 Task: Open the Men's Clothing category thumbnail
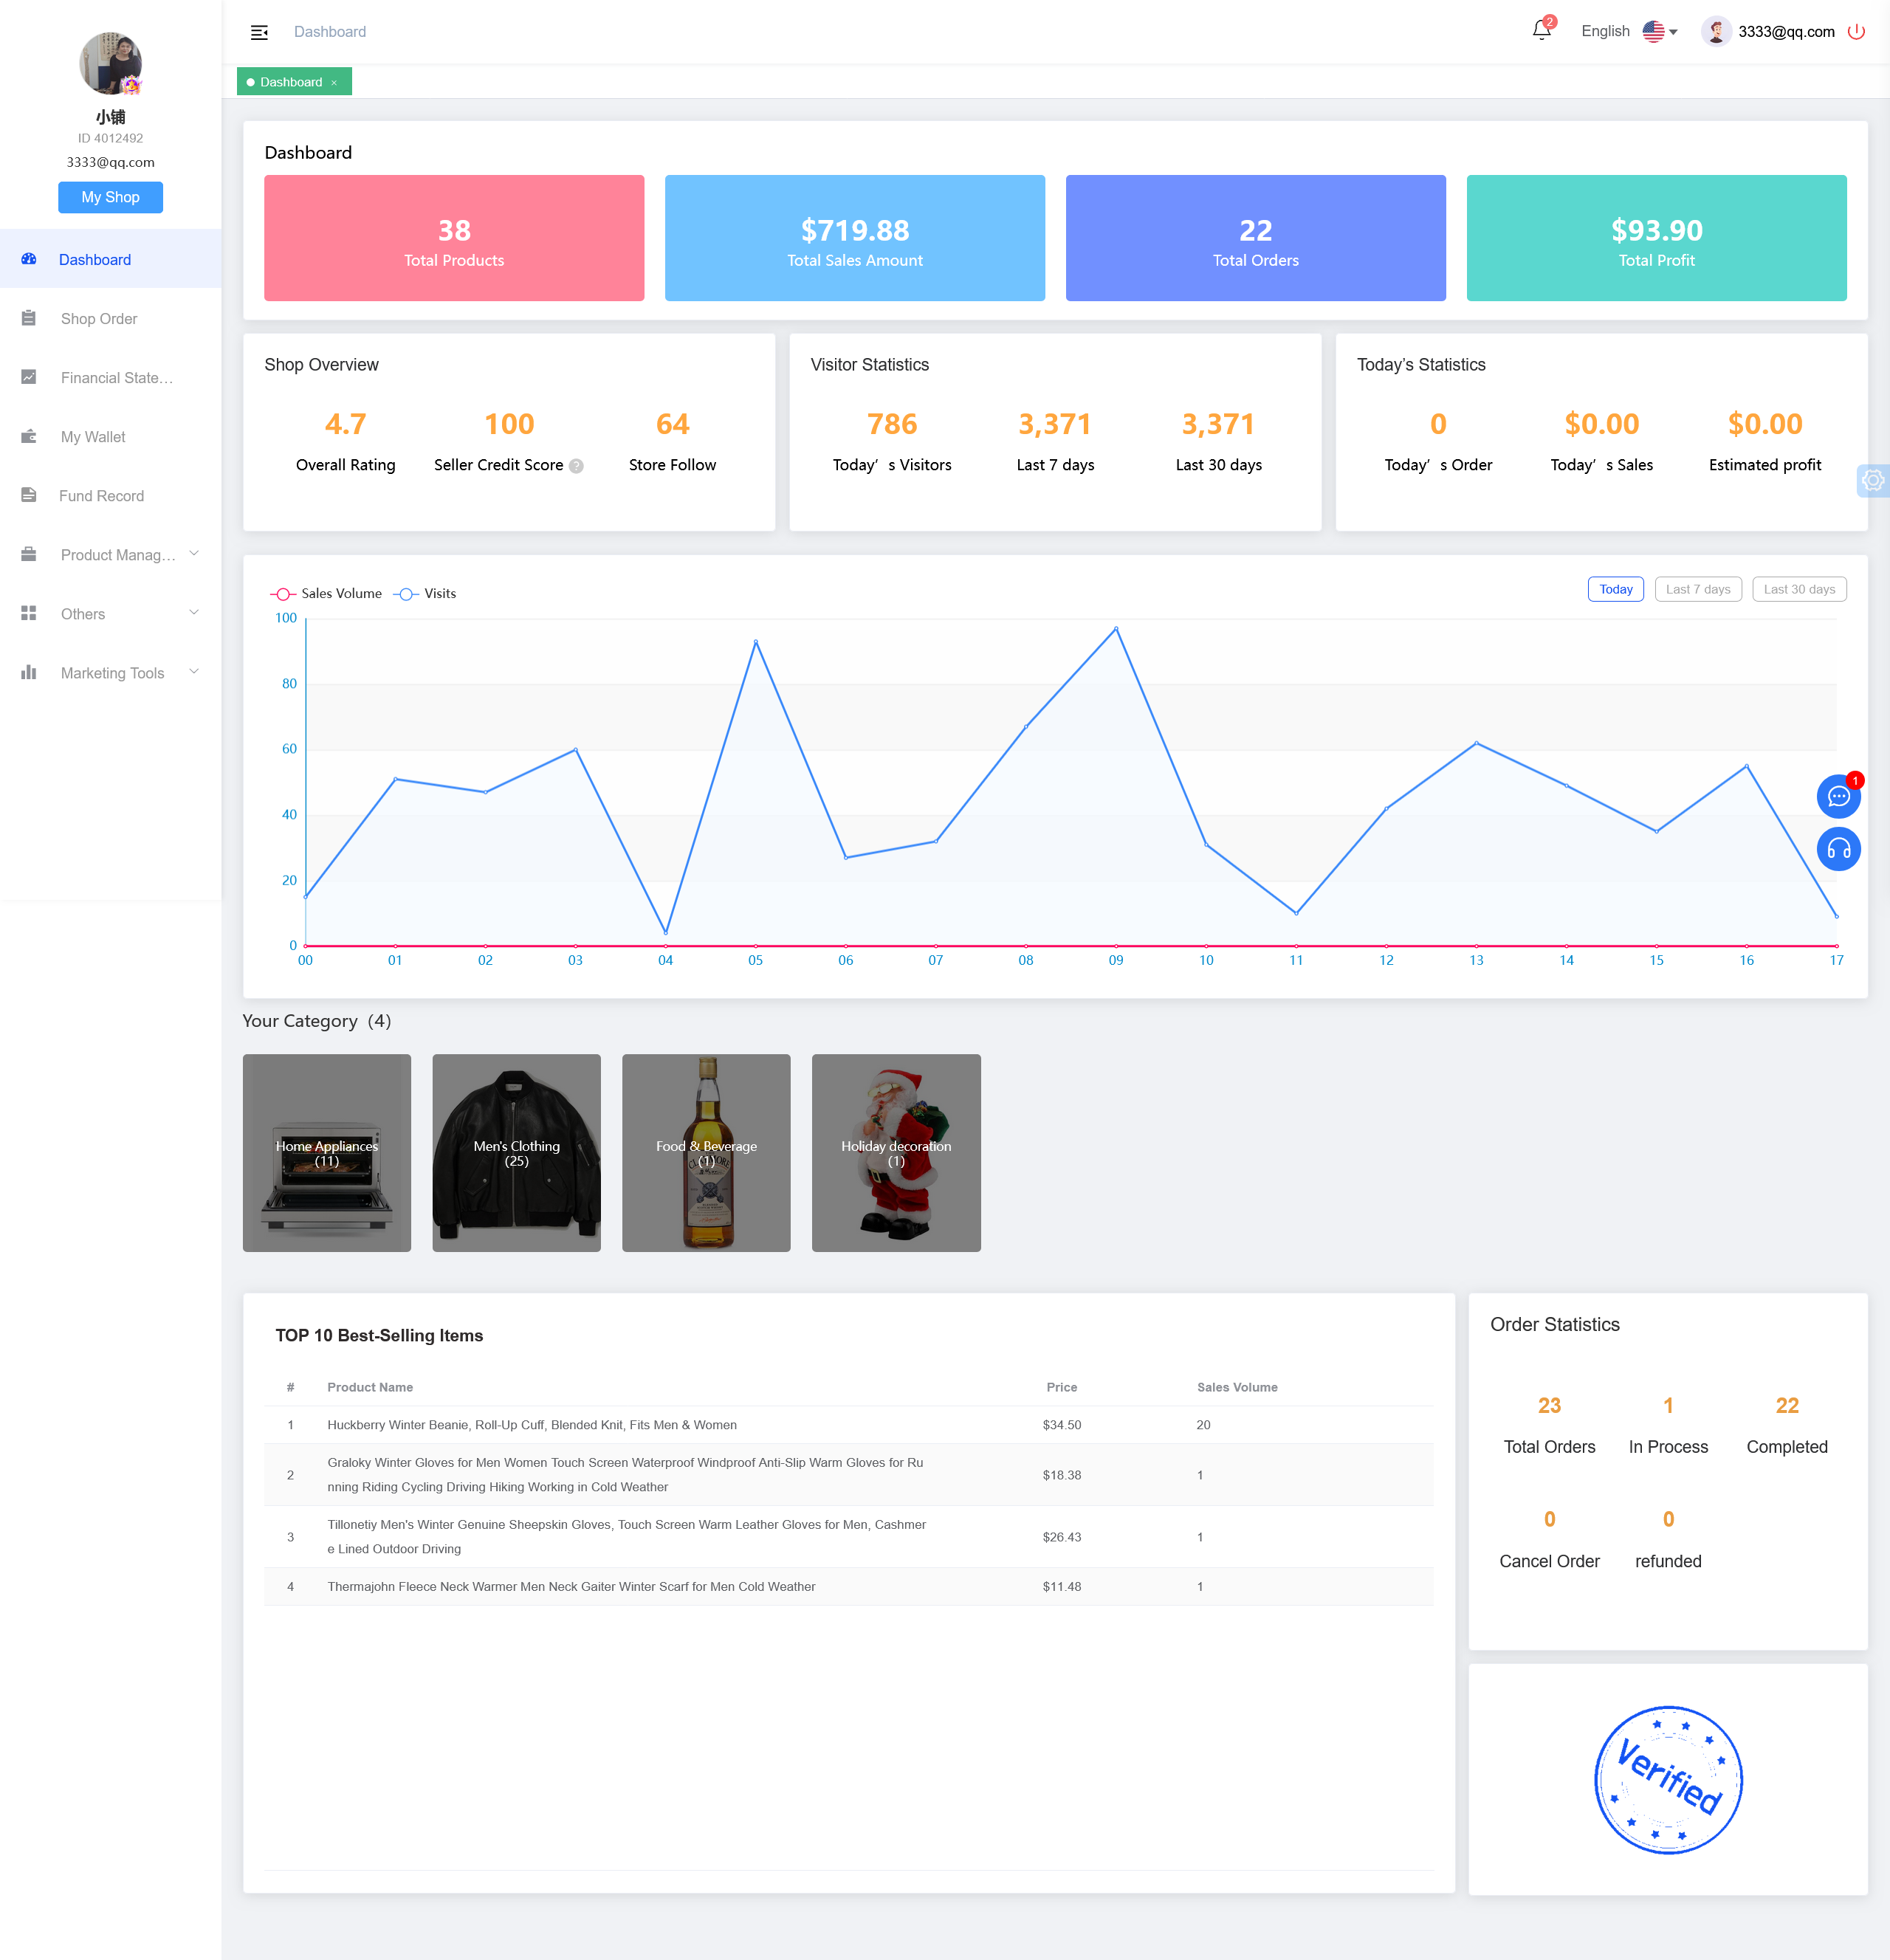(x=516, y=1153)
